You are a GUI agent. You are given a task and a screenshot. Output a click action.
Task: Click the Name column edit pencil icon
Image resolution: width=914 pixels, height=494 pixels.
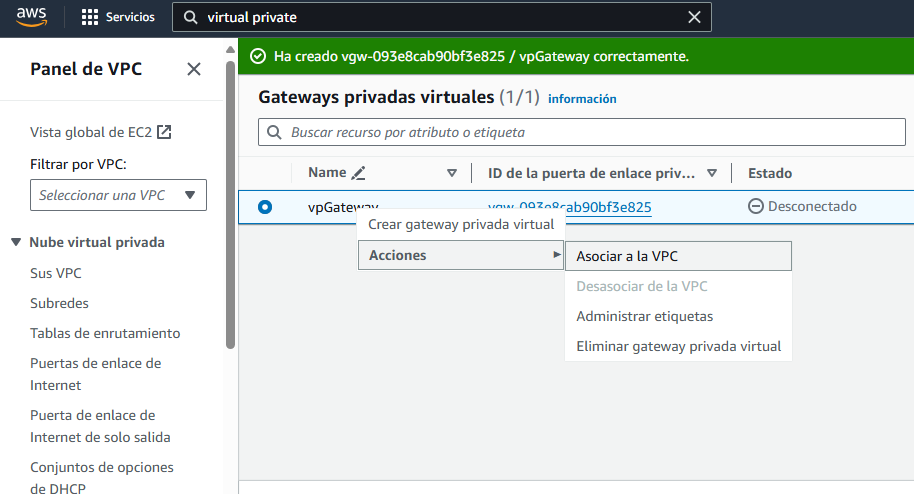(358, 173)
